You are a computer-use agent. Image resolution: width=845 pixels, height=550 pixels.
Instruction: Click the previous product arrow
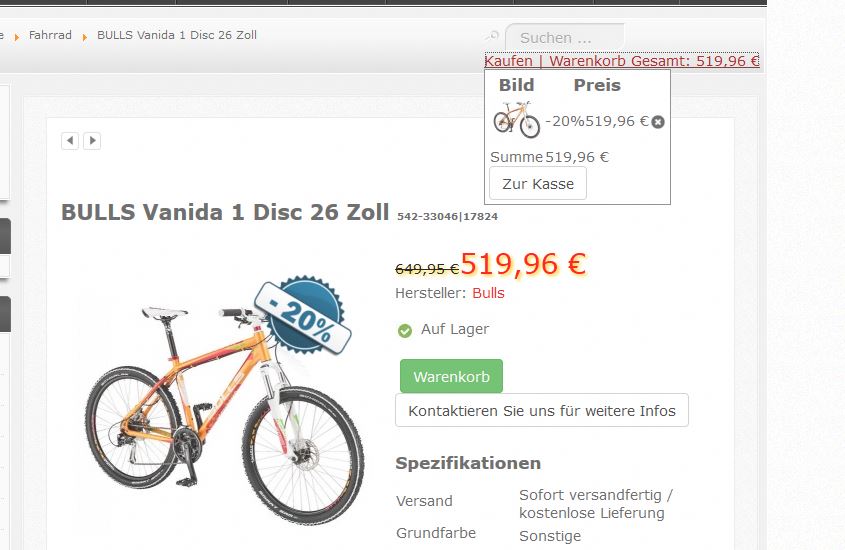pyautogui.click(x=70, y=141)
